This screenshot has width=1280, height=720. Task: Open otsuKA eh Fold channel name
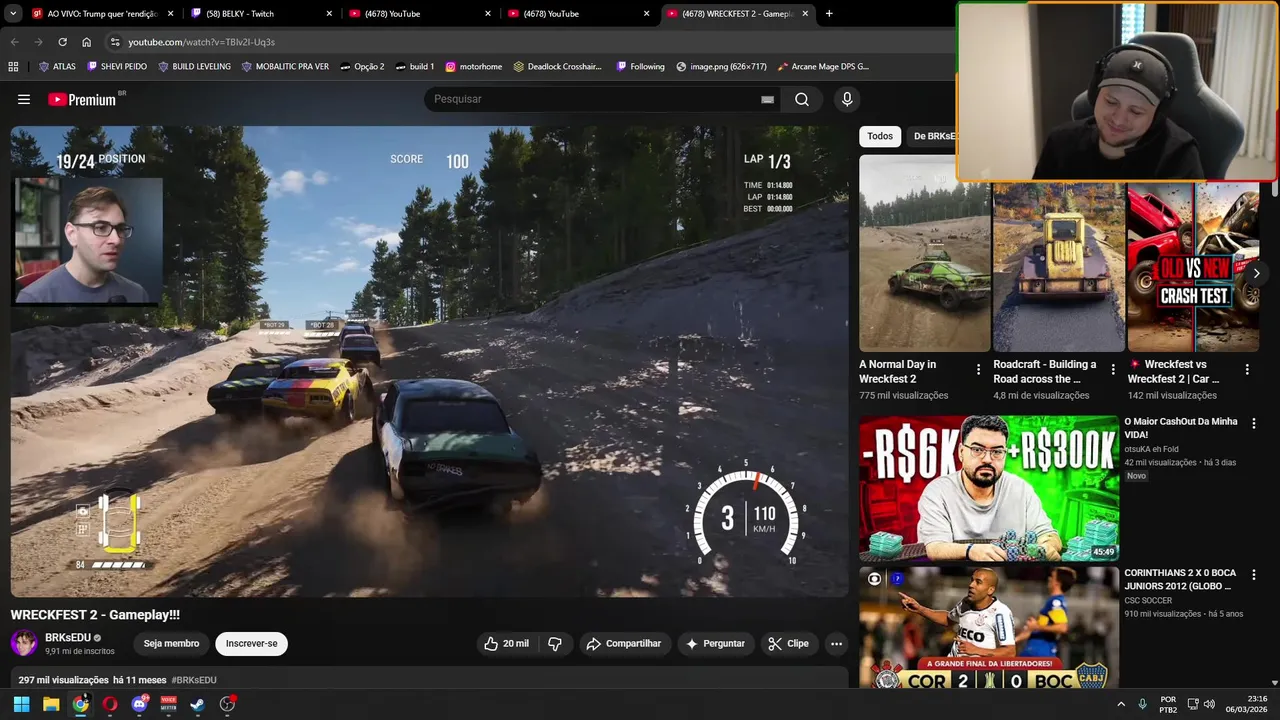[1151, 449]
